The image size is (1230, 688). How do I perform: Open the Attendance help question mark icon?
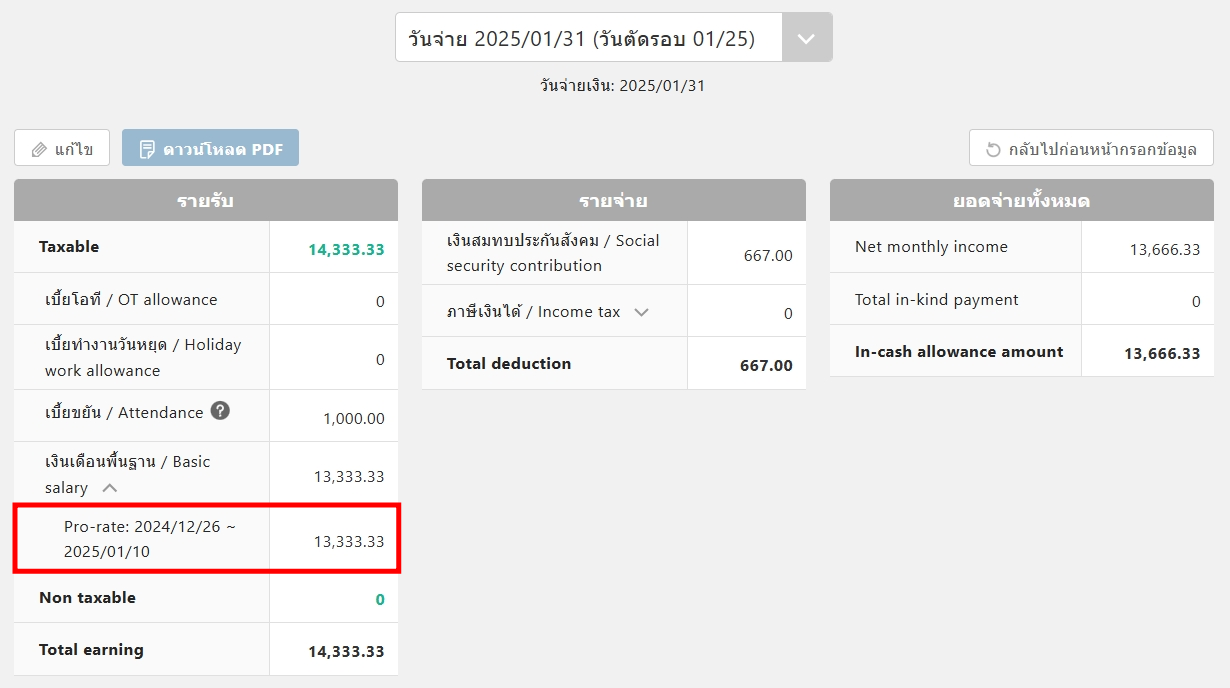tap(220, 411)
